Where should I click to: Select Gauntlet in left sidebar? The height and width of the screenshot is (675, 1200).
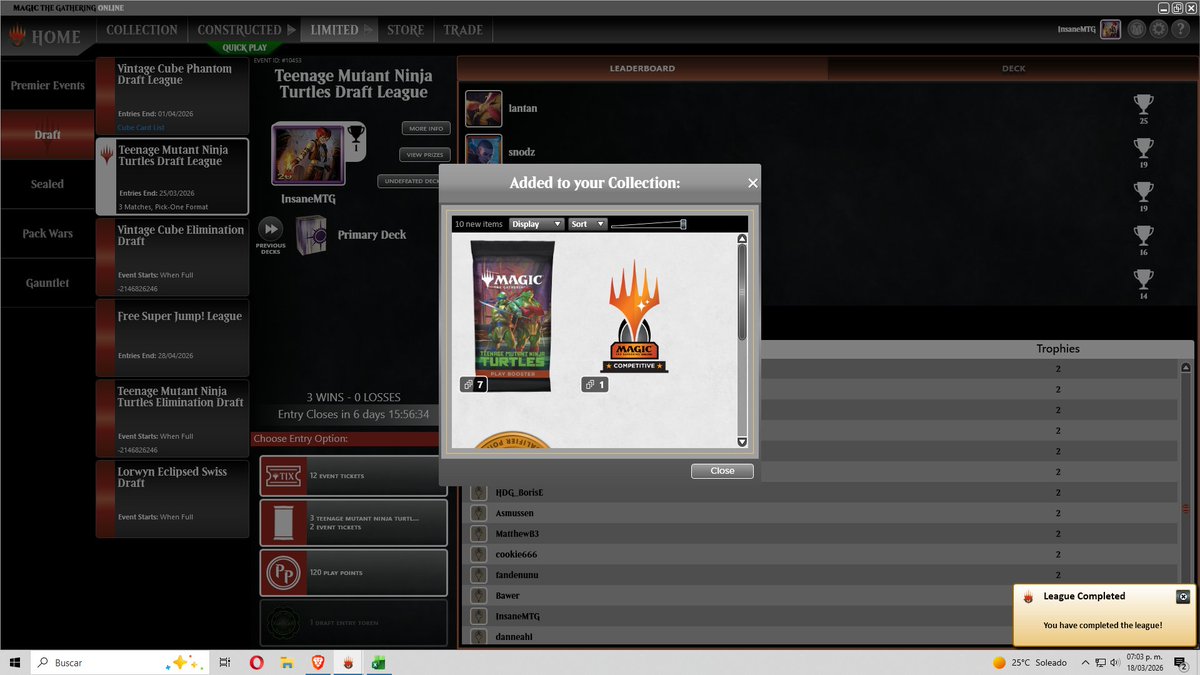tap(47, 283)
